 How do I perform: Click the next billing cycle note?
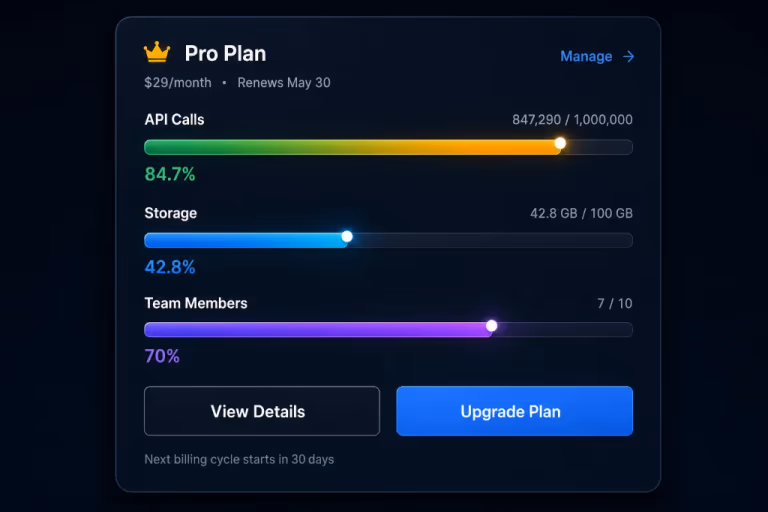pos(239,459)
